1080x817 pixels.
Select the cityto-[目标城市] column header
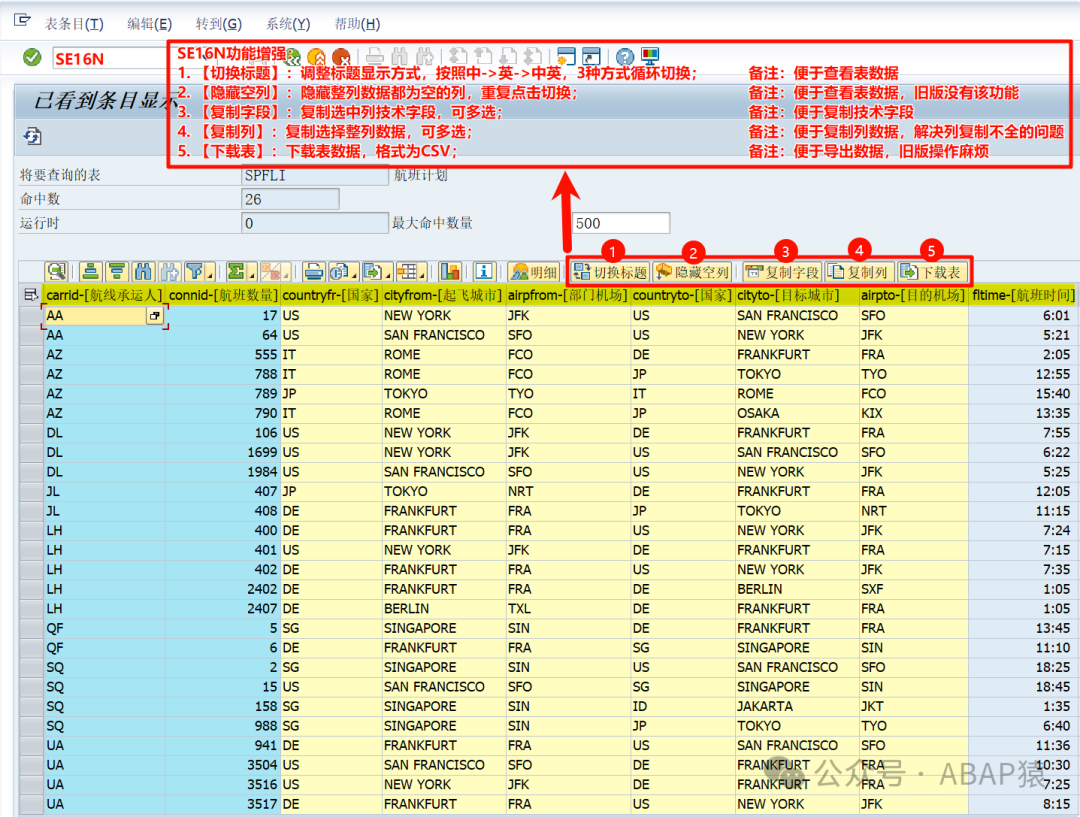coord(796,295)
